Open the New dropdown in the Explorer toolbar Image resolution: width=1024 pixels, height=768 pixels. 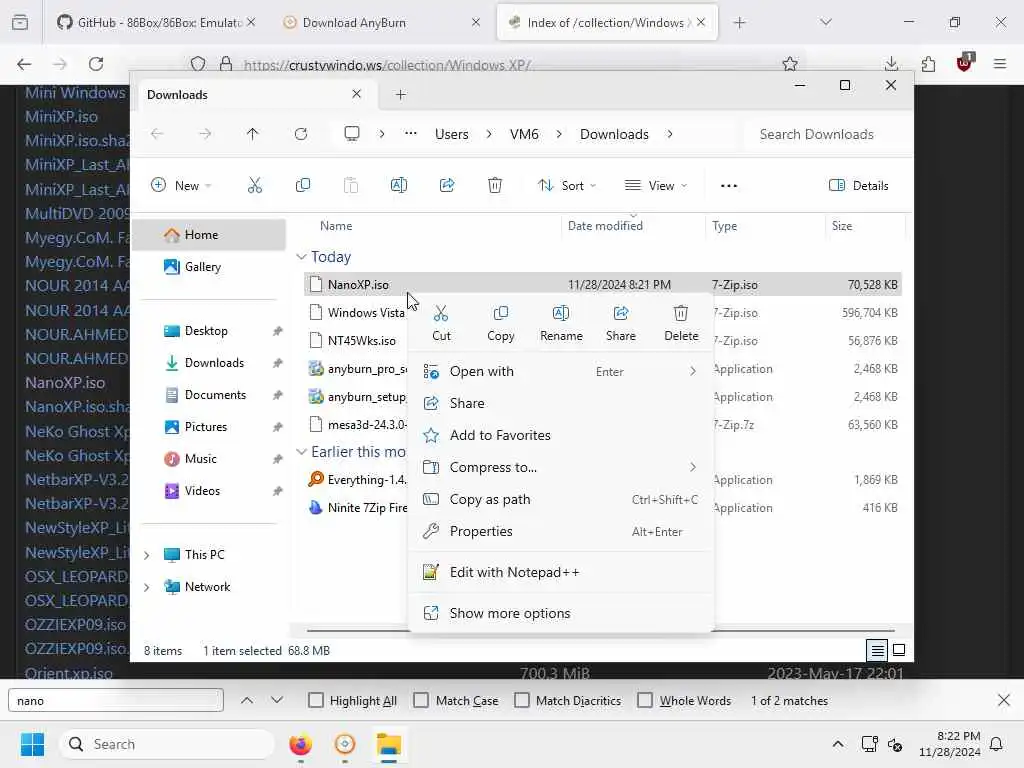coord(181,185)
